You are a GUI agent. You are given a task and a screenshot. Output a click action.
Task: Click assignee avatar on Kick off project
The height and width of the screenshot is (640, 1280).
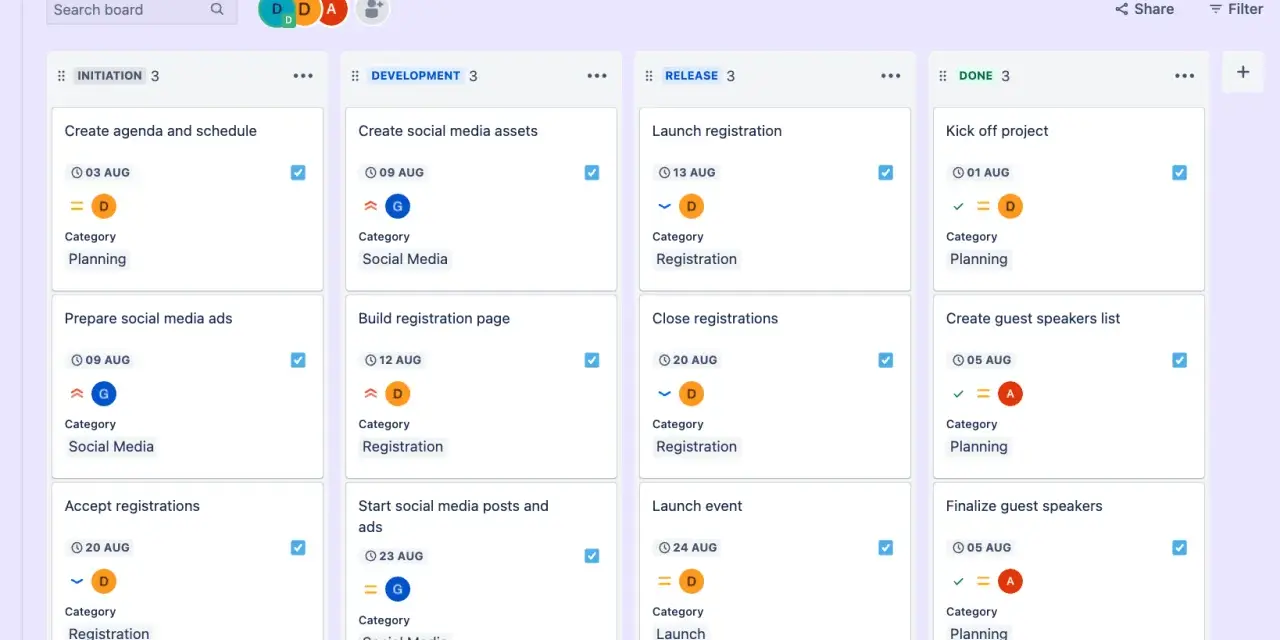pos(1010,207)
